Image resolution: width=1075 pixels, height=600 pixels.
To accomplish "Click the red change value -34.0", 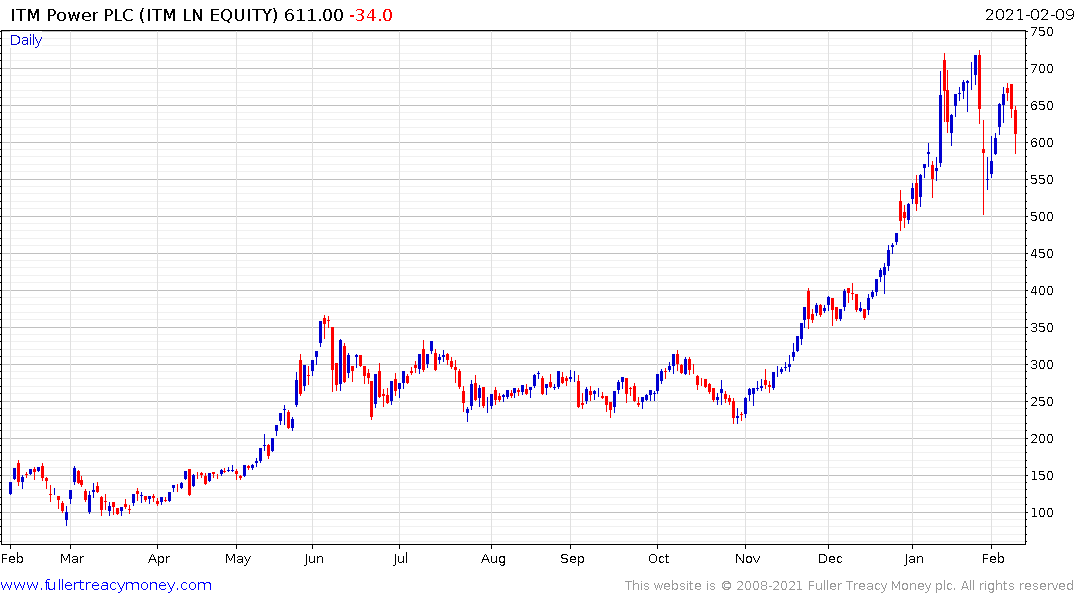I will coord(371,15).
